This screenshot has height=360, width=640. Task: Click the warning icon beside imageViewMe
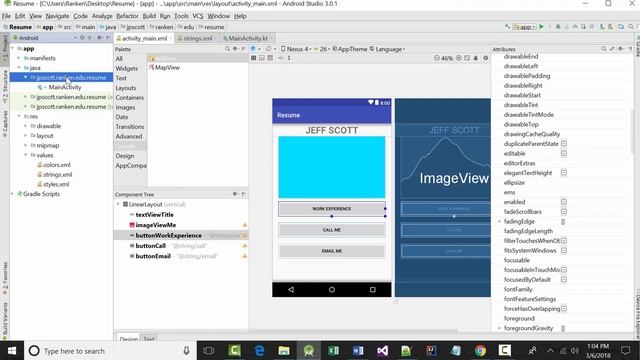(244, 225)
